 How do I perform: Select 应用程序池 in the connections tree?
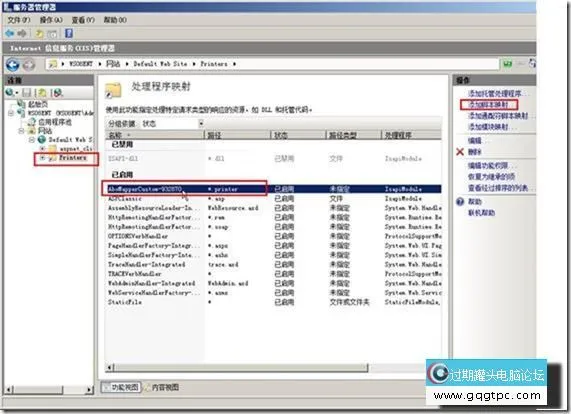(x=55, y=122)
